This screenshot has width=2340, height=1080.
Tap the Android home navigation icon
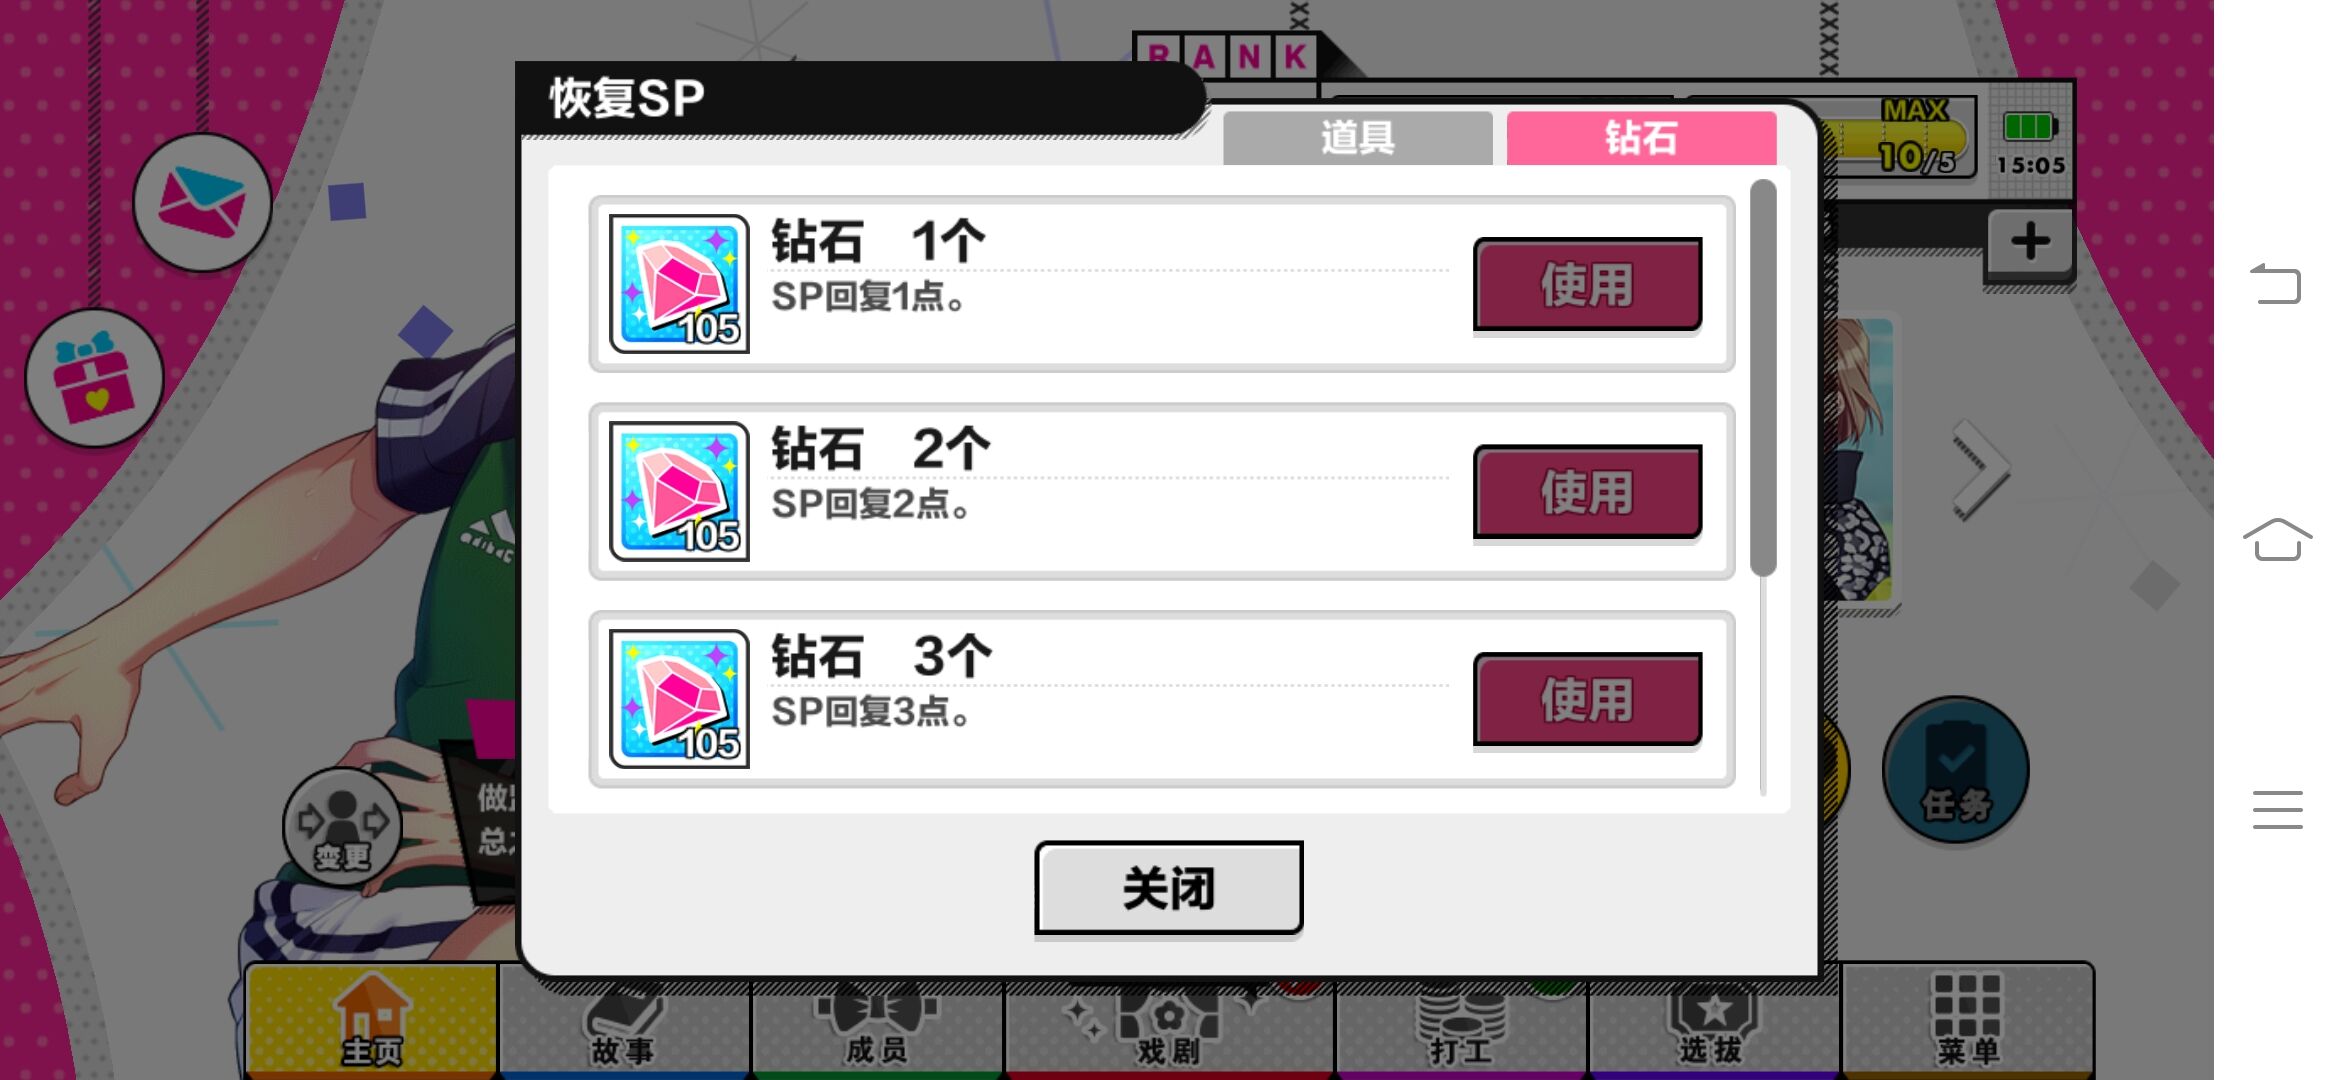(x=2277, y=540)
